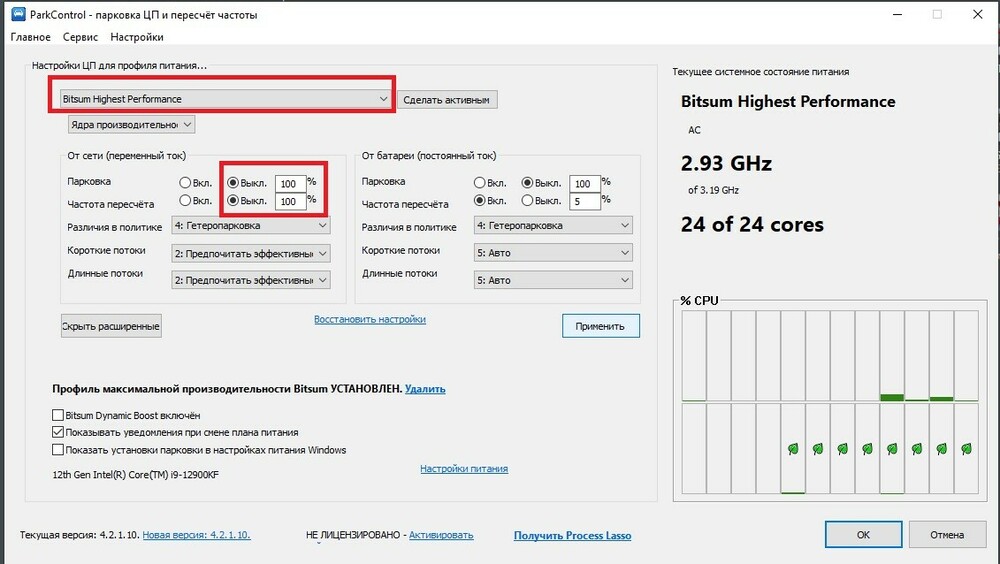The height and width of the screenshot is (564, 1000).
Task: Click the Новая версия: 4.2.1.10 link
Action: click(196, 535)
